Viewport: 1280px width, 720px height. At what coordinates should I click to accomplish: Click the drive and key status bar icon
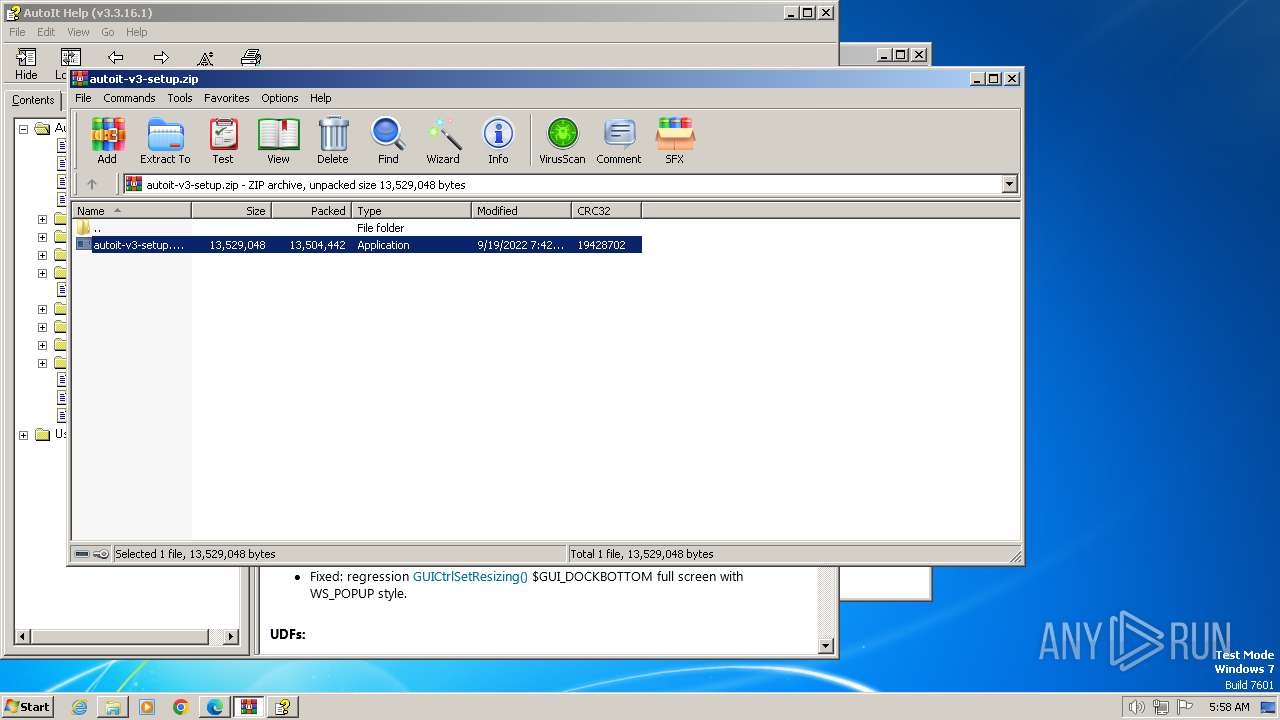coord(92,554)
